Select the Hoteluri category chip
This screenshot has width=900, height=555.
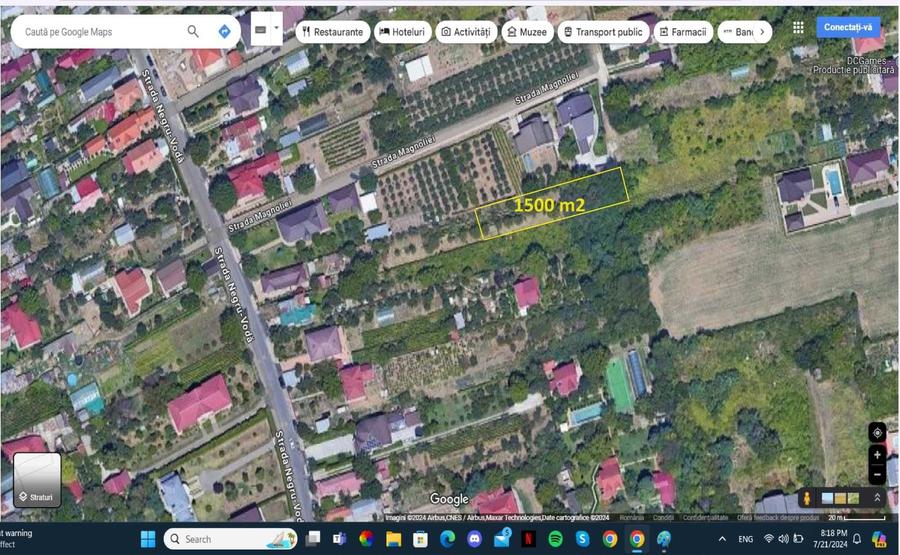(x=402, y=32)
